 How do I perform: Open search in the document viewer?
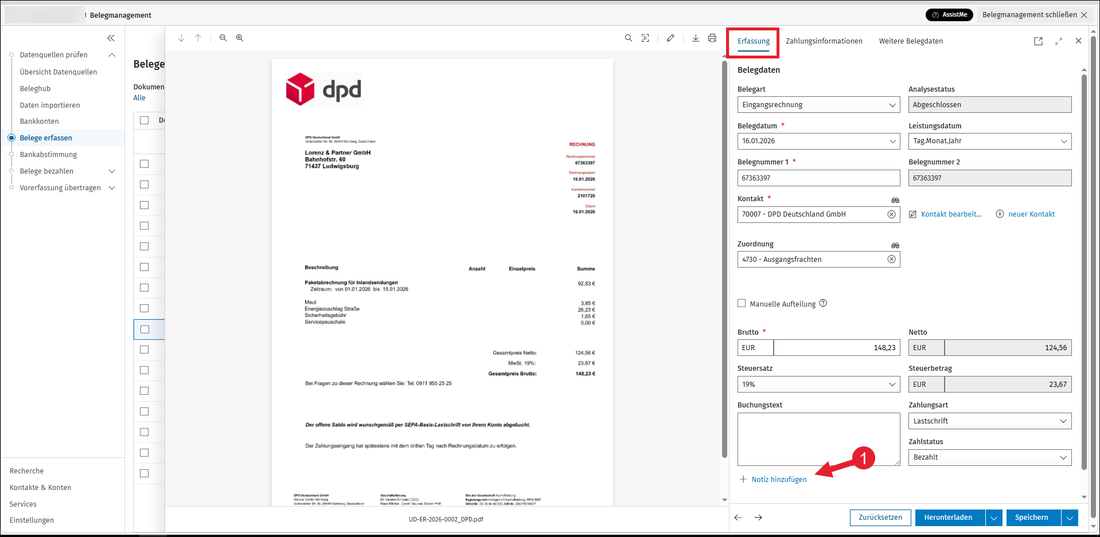pos(629,38)
